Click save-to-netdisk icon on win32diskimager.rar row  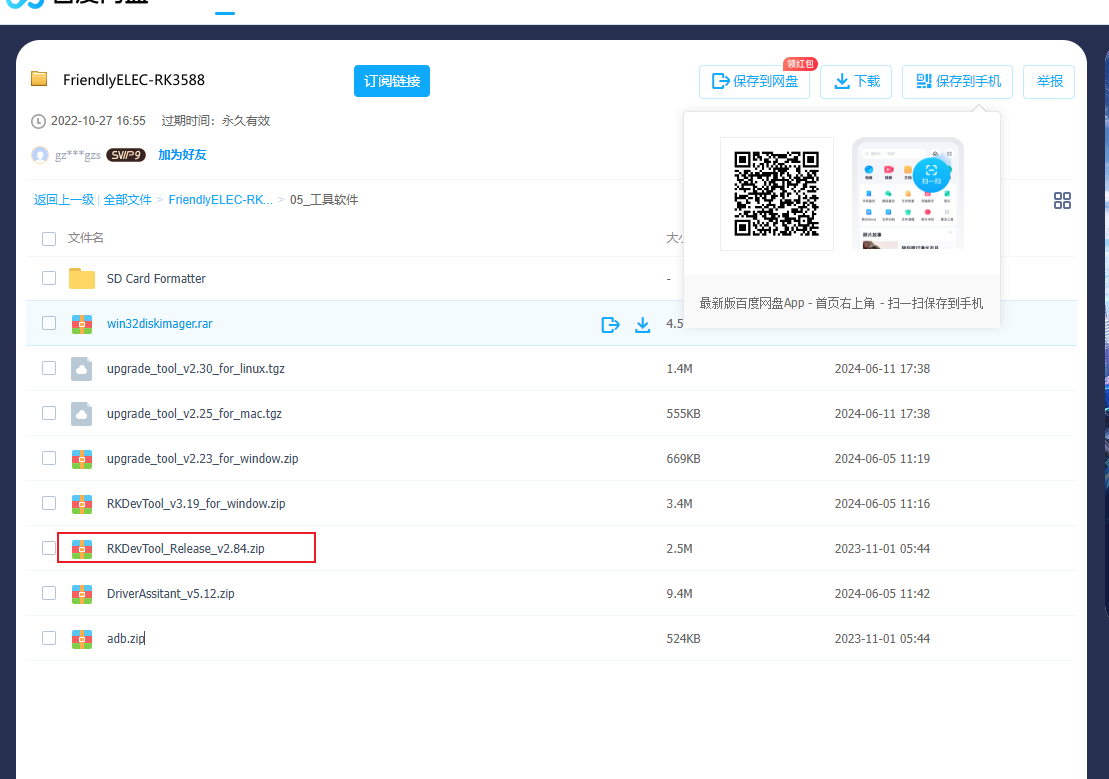click(x=610, y=325)
